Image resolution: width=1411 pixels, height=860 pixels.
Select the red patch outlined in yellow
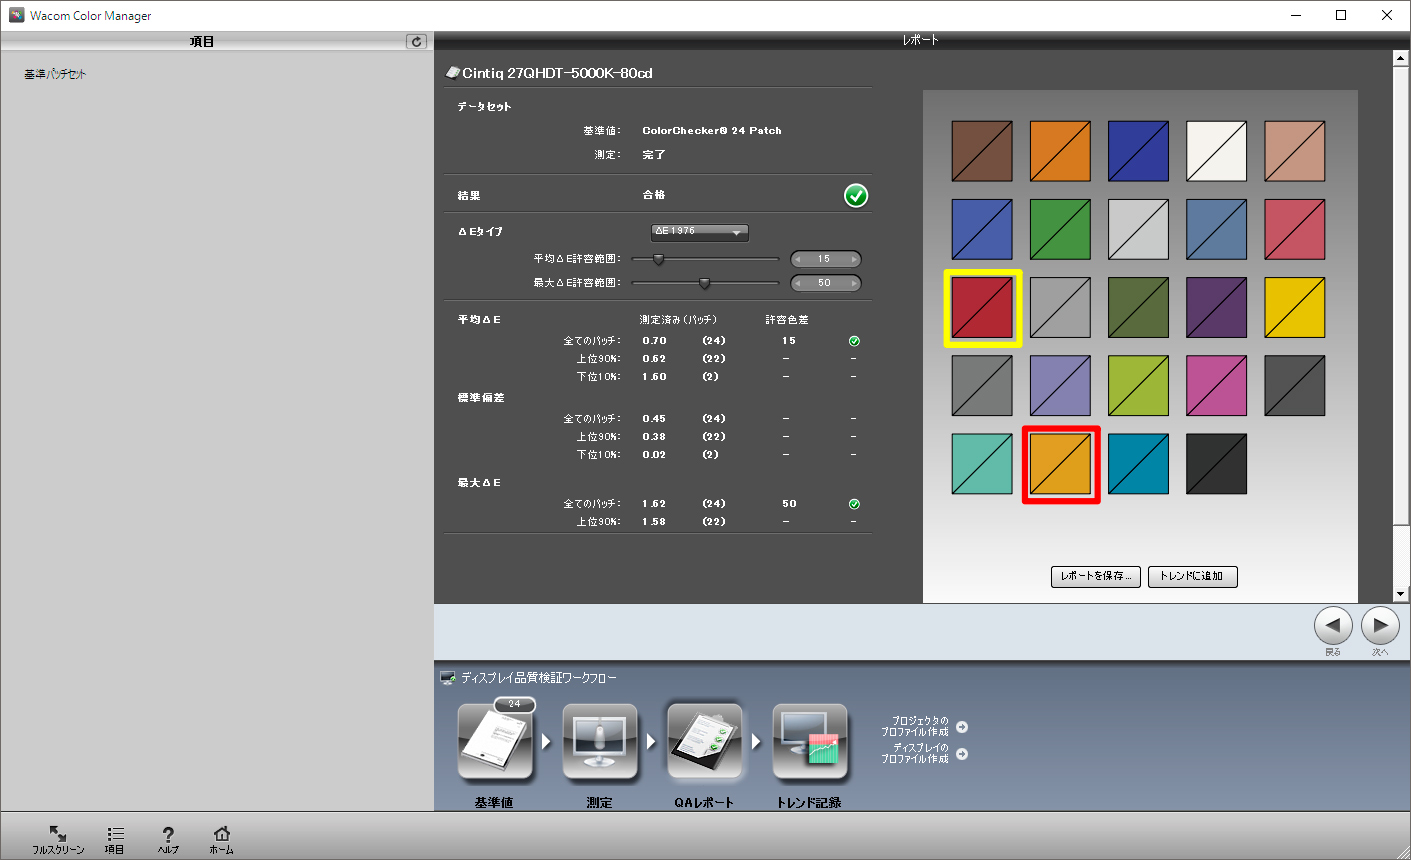(982, 308)
